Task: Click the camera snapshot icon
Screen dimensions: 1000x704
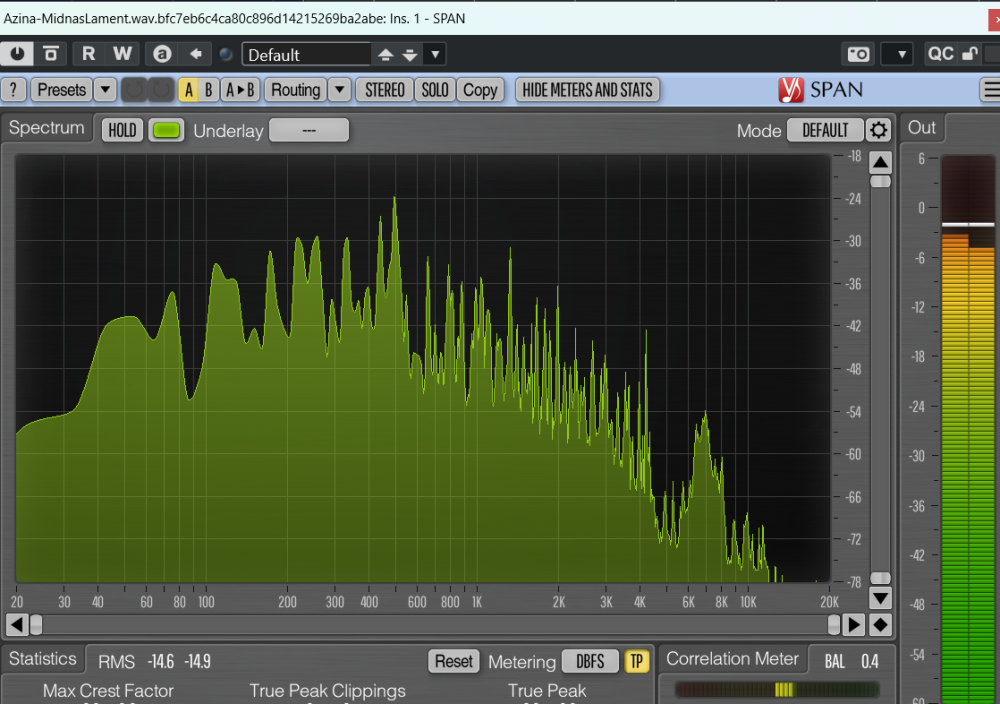Action: pyautogui.click(x=858, y=54)
